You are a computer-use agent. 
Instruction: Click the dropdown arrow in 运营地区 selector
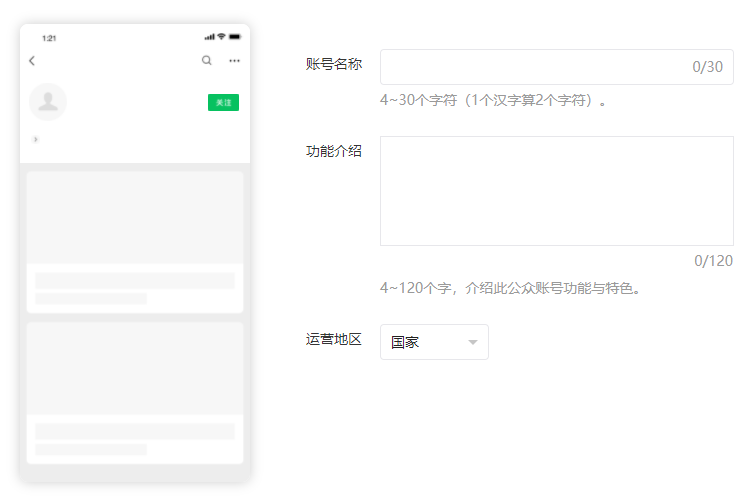click(473, 343)
